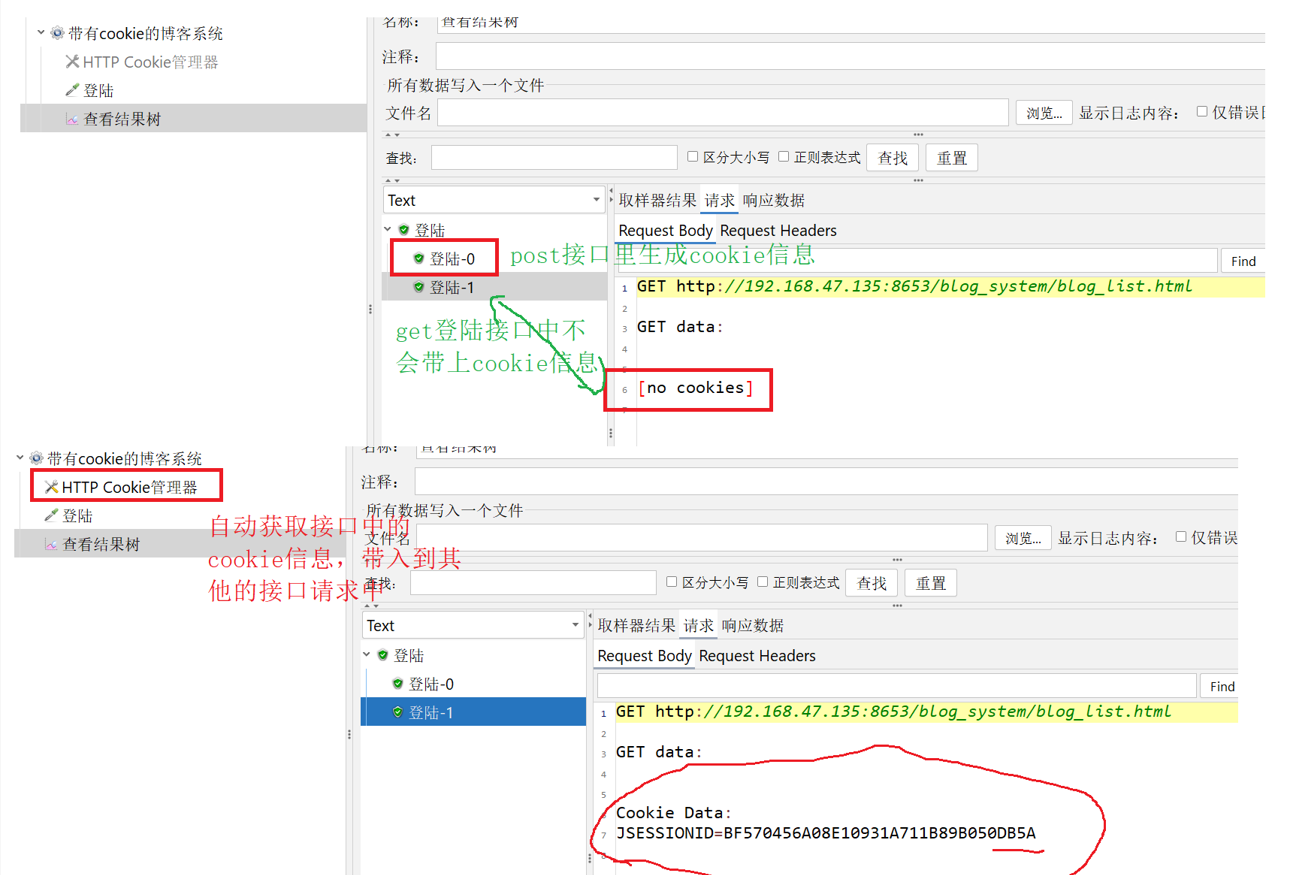Focus the 查找 search field in upper screenshot
The height and width of the screenshot is (875, 1303).
554,158
